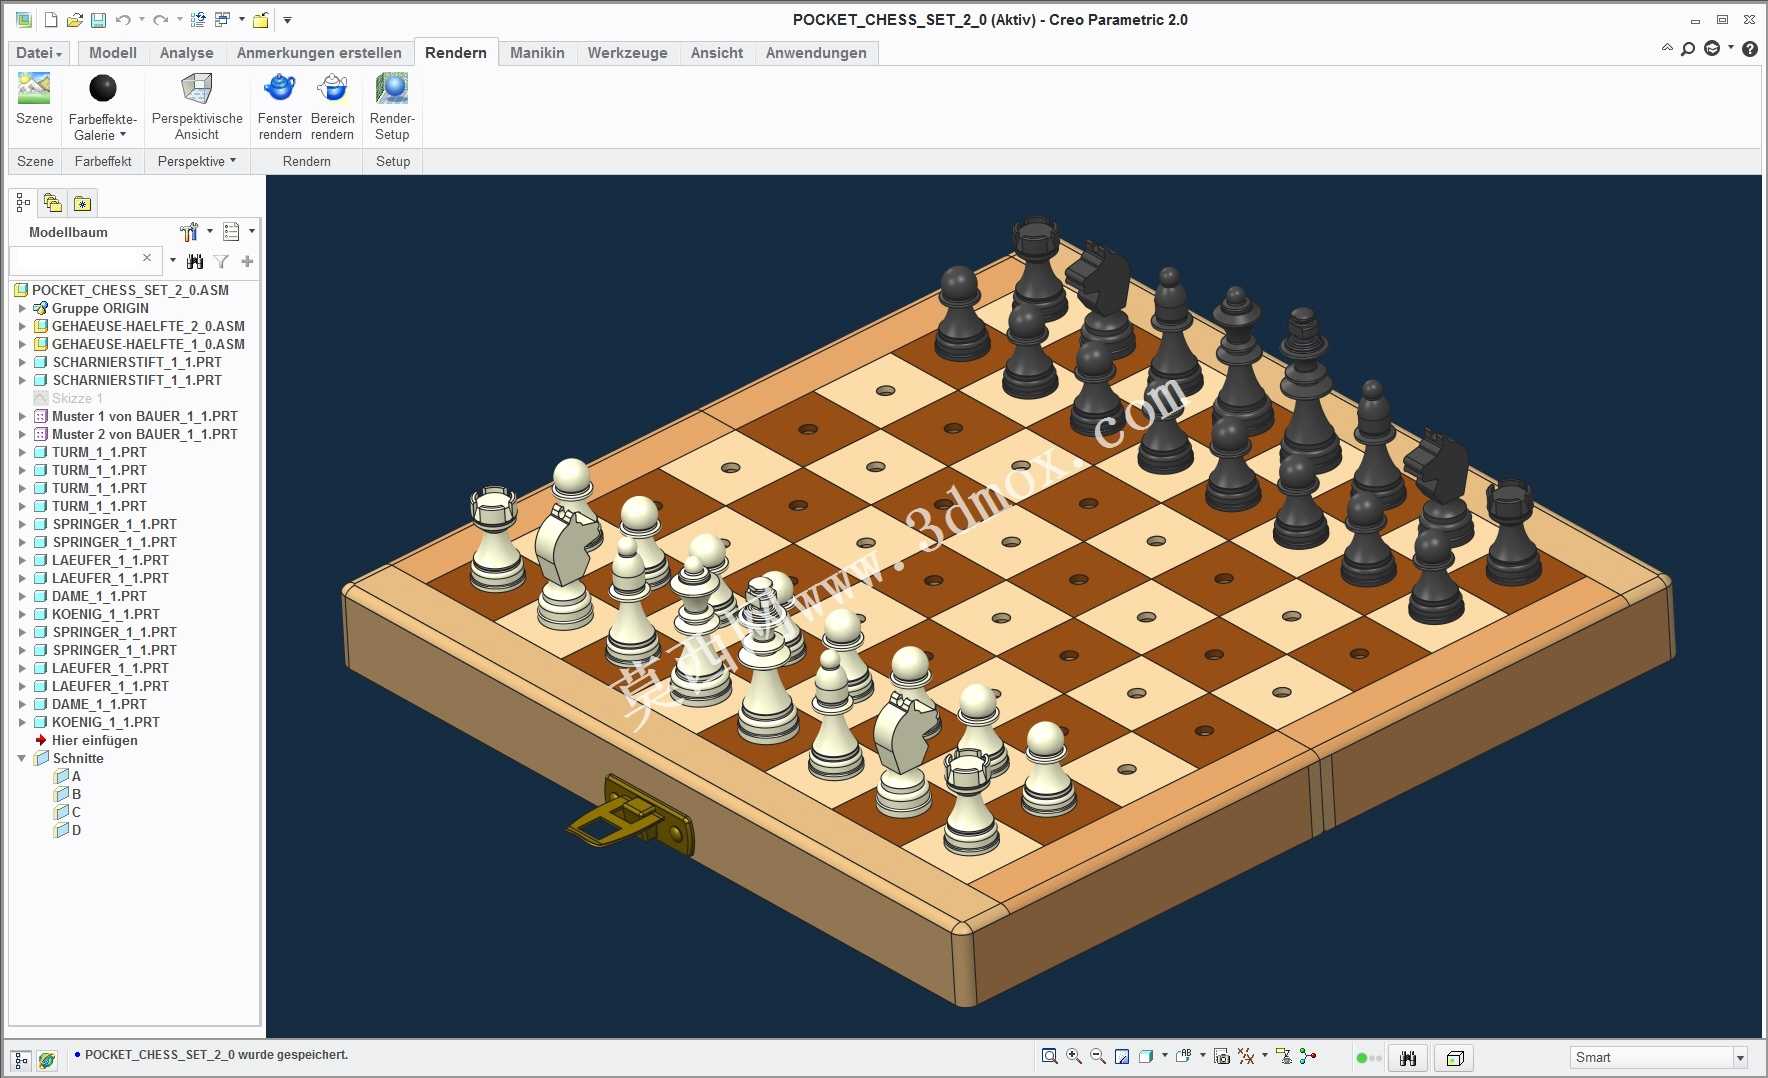
Task: Click the repaint icon in the graphics toolbar
Action: click(1122, 1057)
